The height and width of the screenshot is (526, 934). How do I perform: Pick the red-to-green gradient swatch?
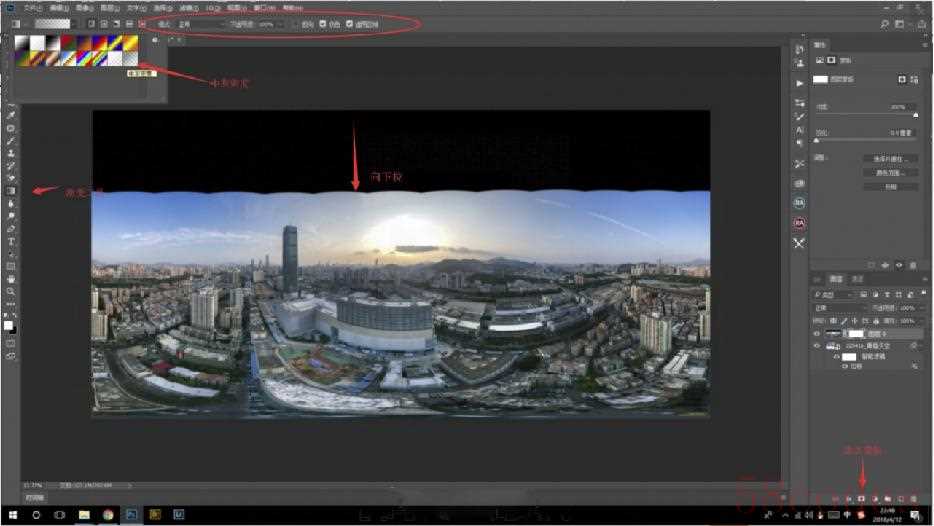coord(67,43)
